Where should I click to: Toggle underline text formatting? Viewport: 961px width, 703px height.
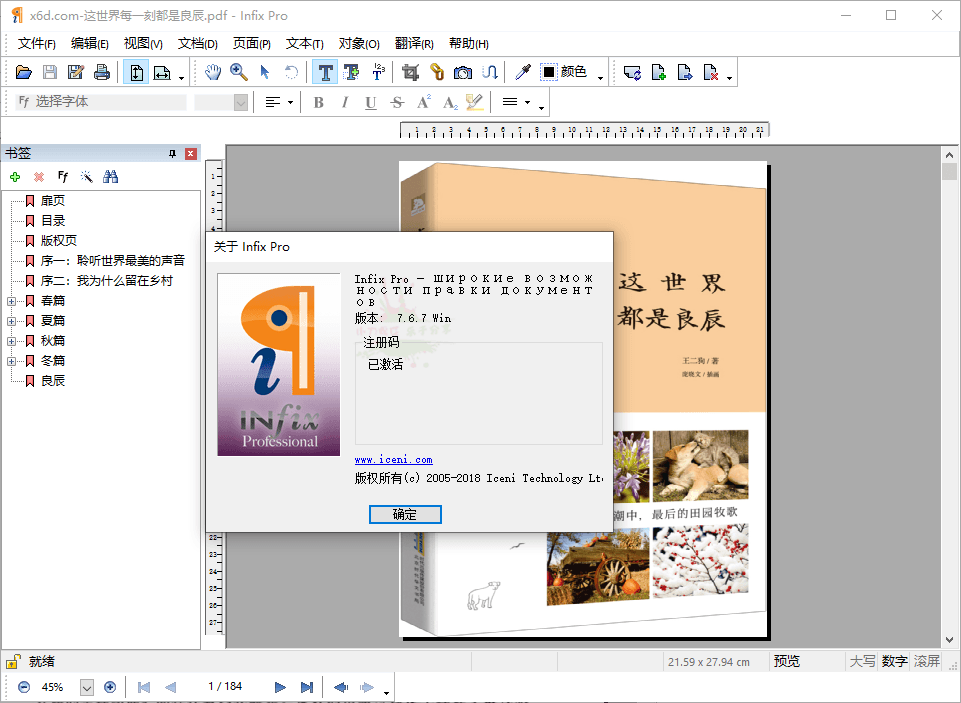(371, 102)
